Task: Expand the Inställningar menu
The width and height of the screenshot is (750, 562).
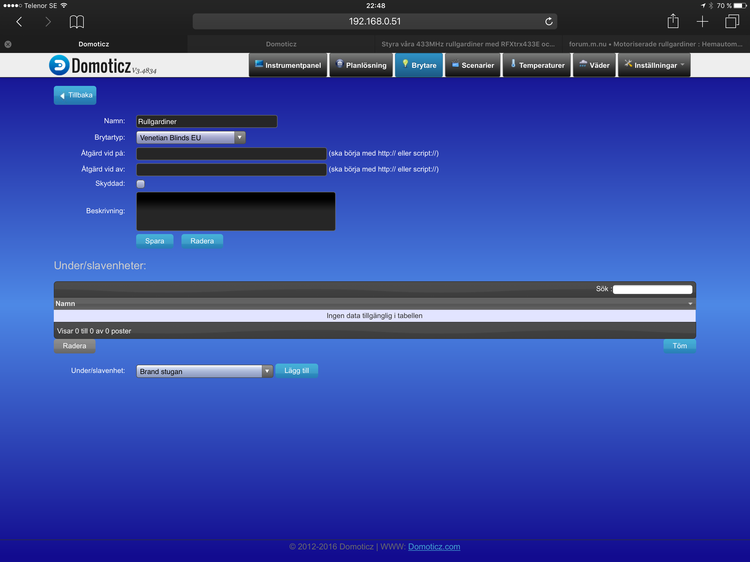Action: click(x=654, y=65)
